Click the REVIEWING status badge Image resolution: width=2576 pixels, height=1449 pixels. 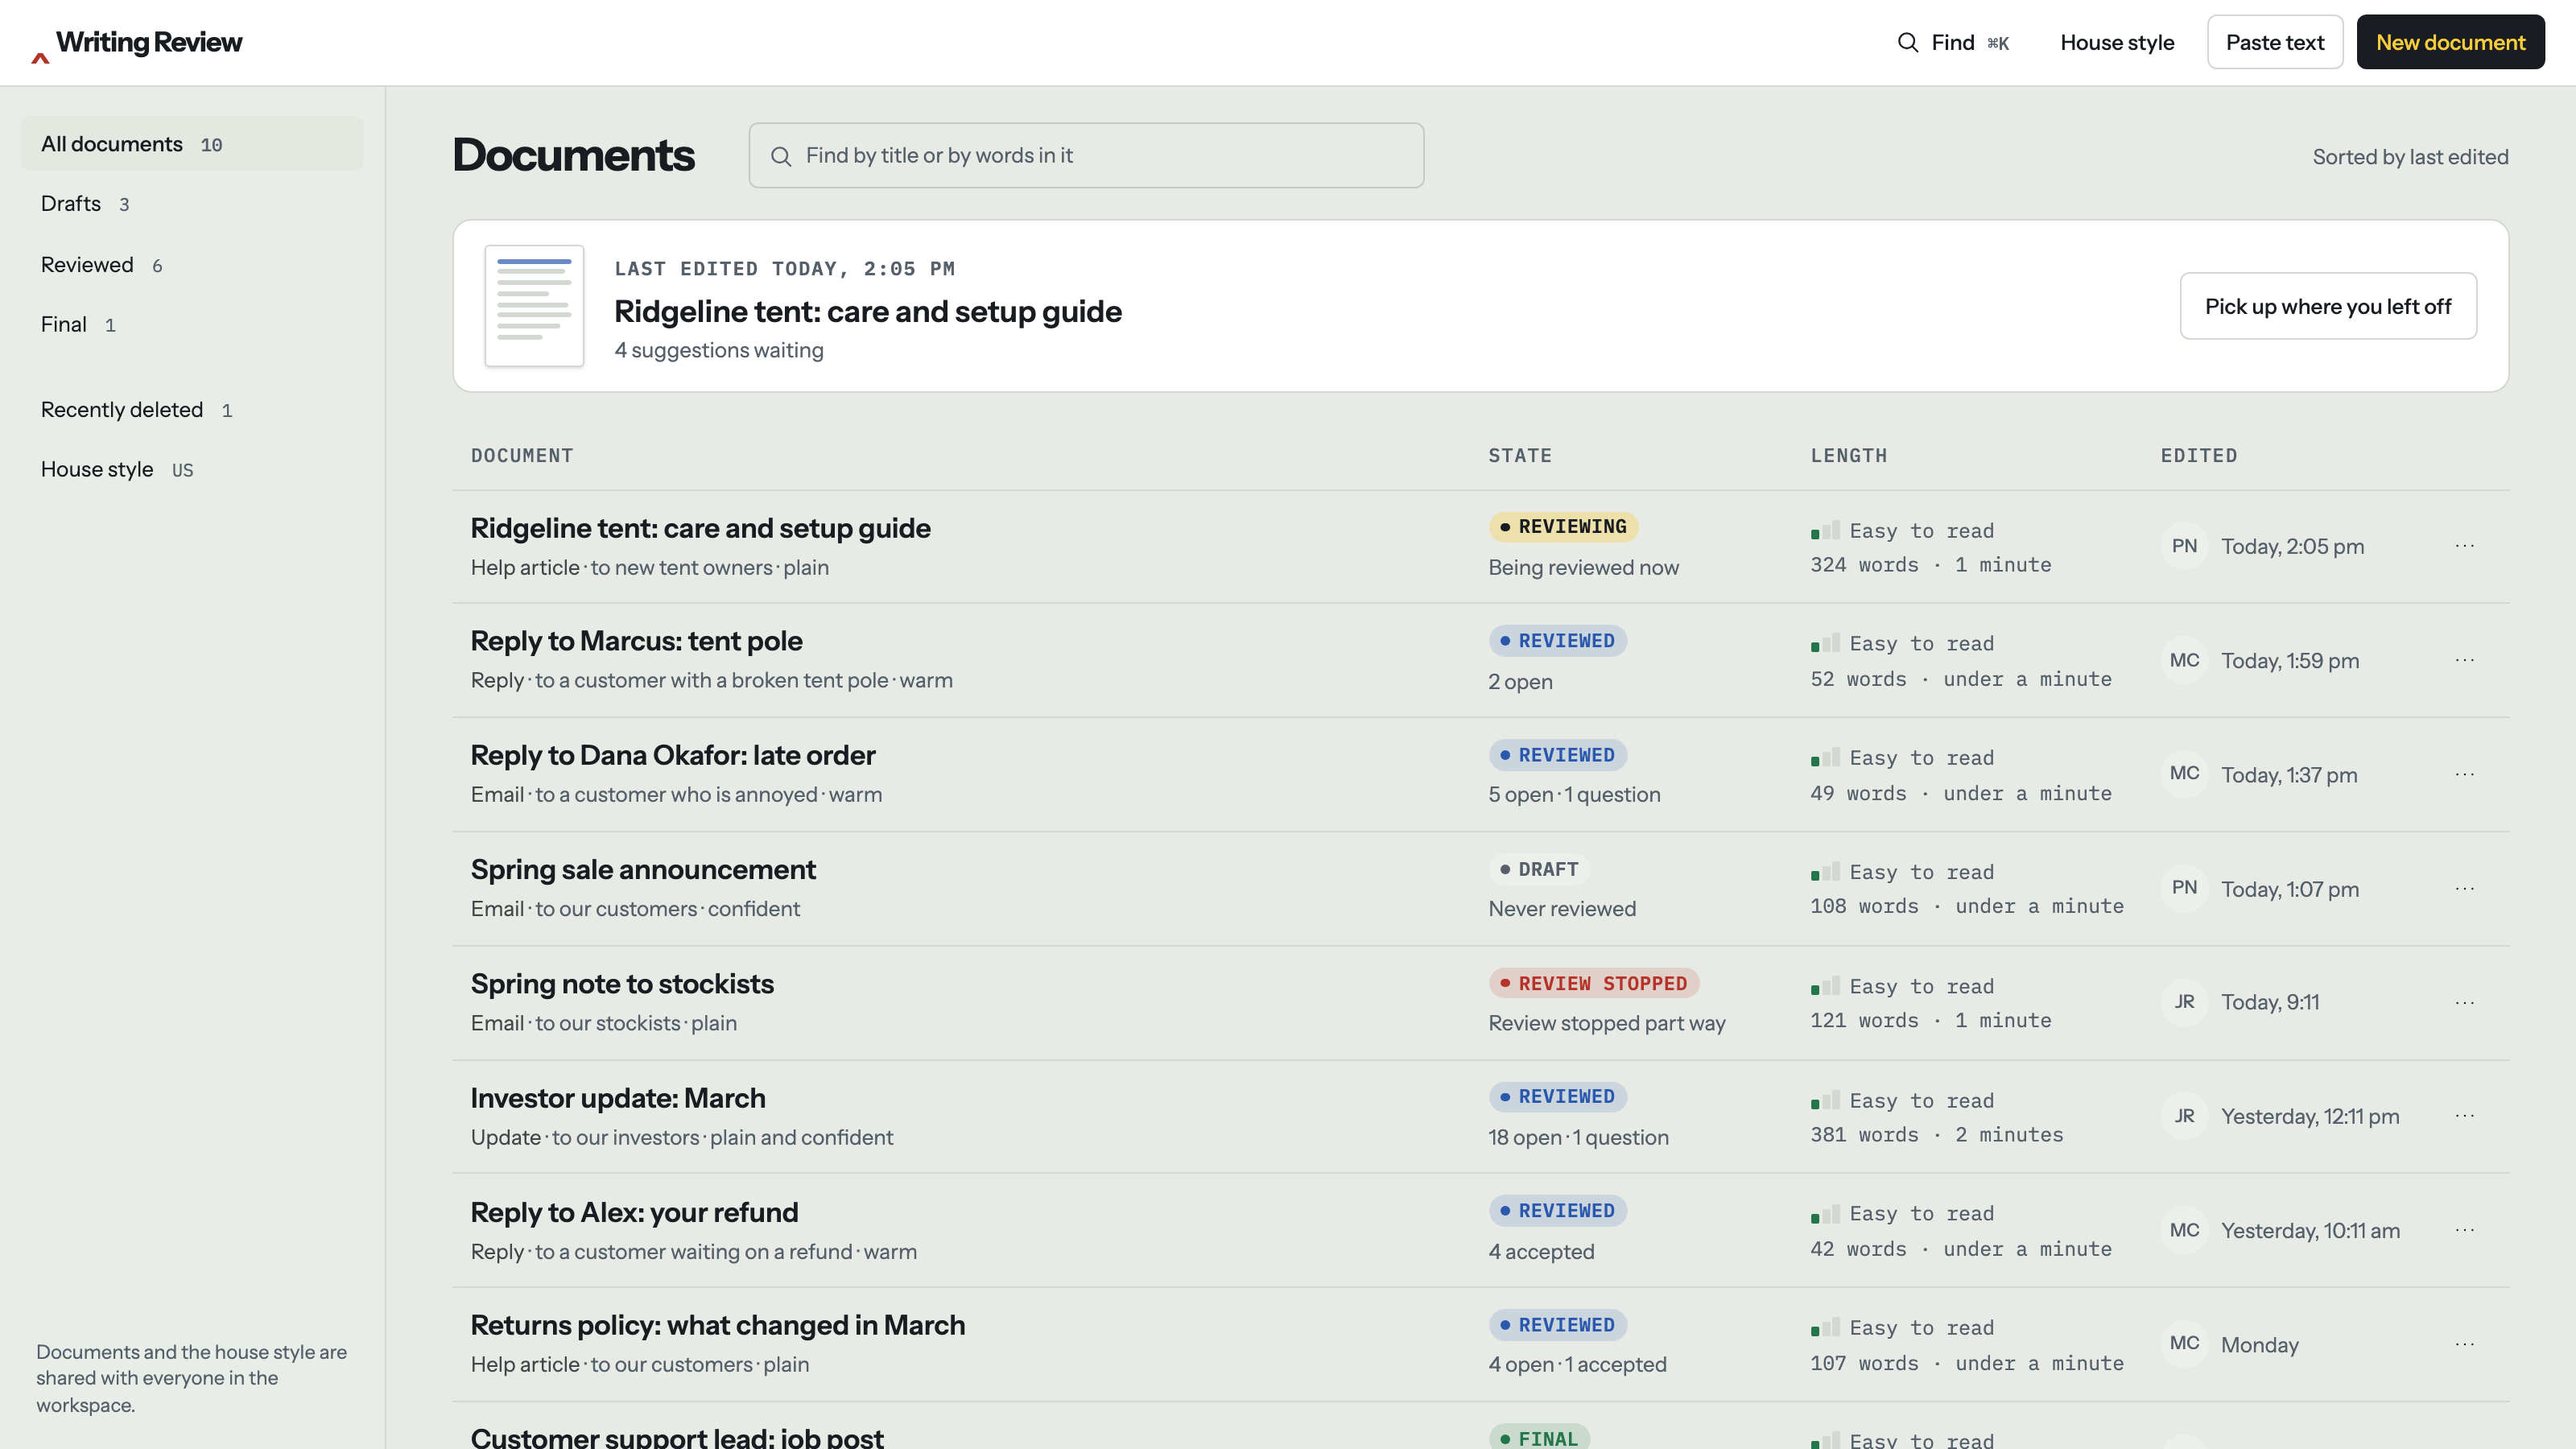(1564, 527)
